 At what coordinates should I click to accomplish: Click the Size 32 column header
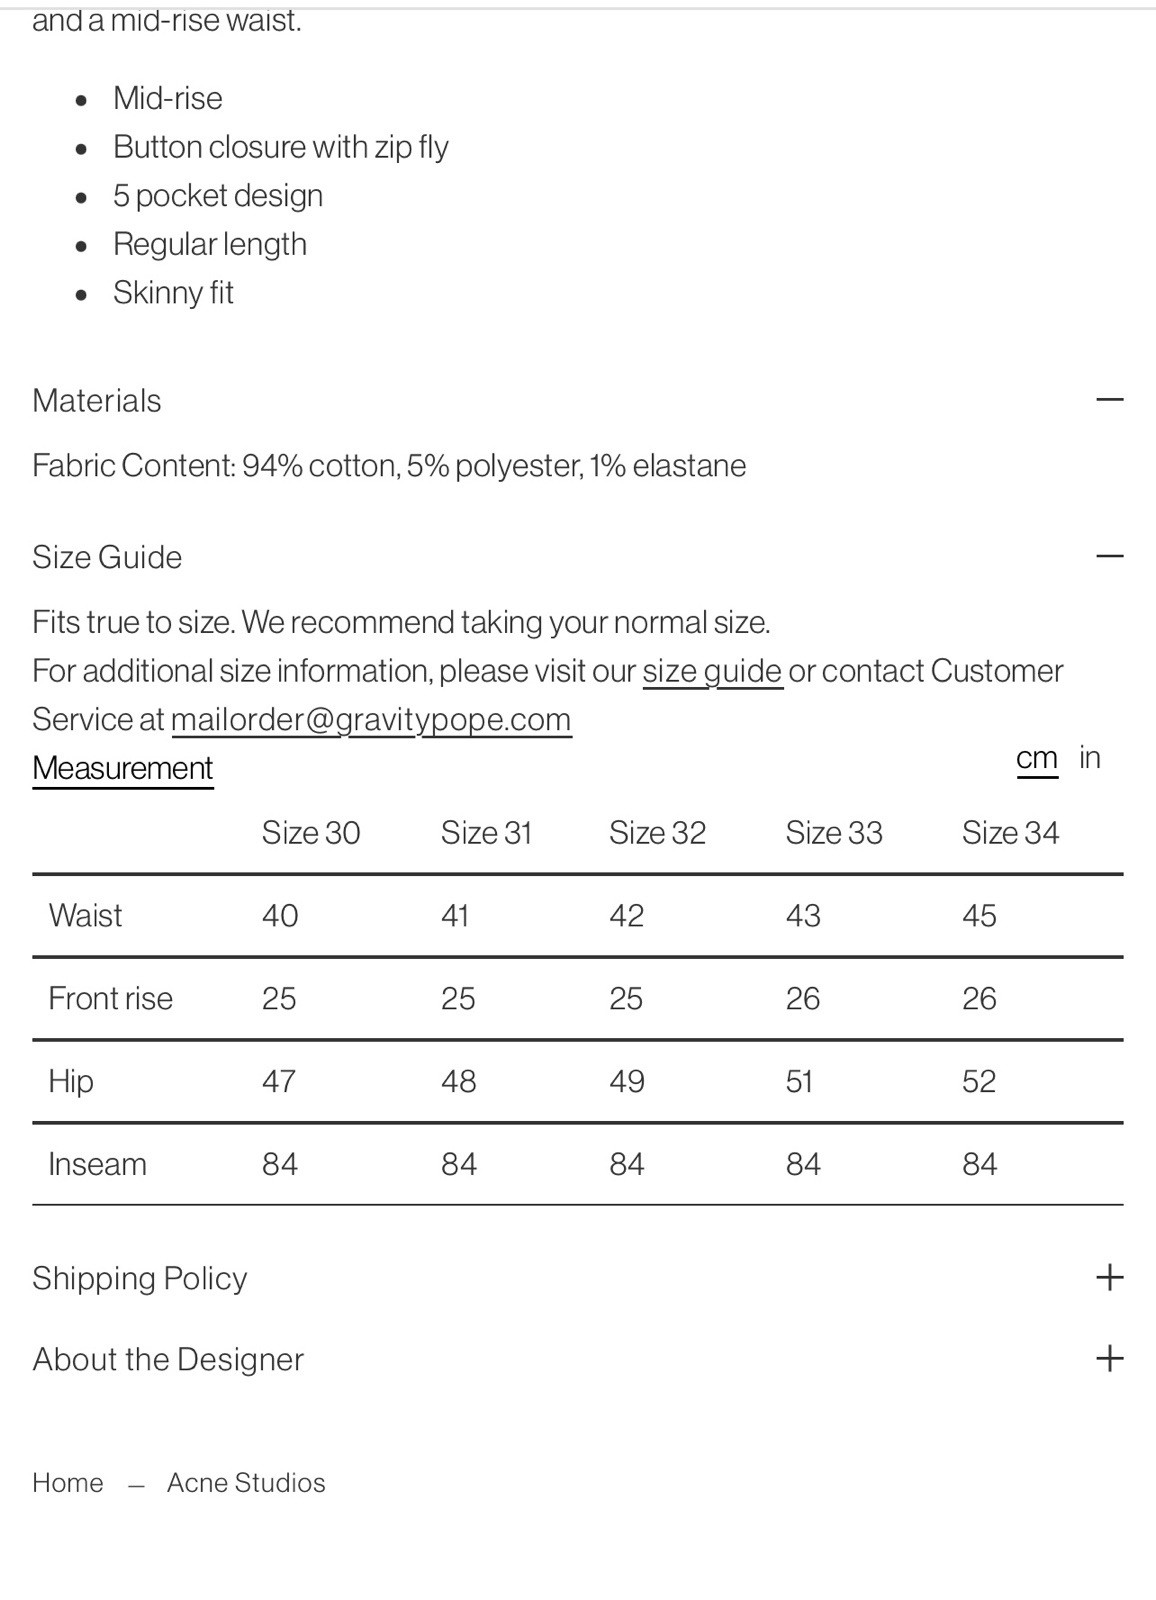tap(657, 832)
